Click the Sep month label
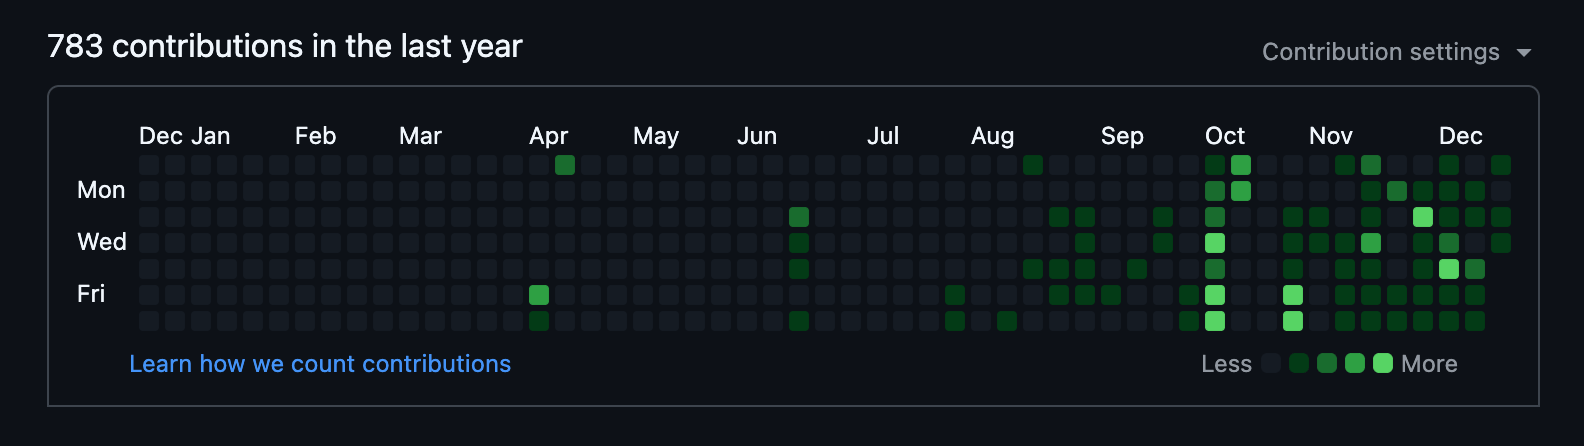 (1122, 136)
